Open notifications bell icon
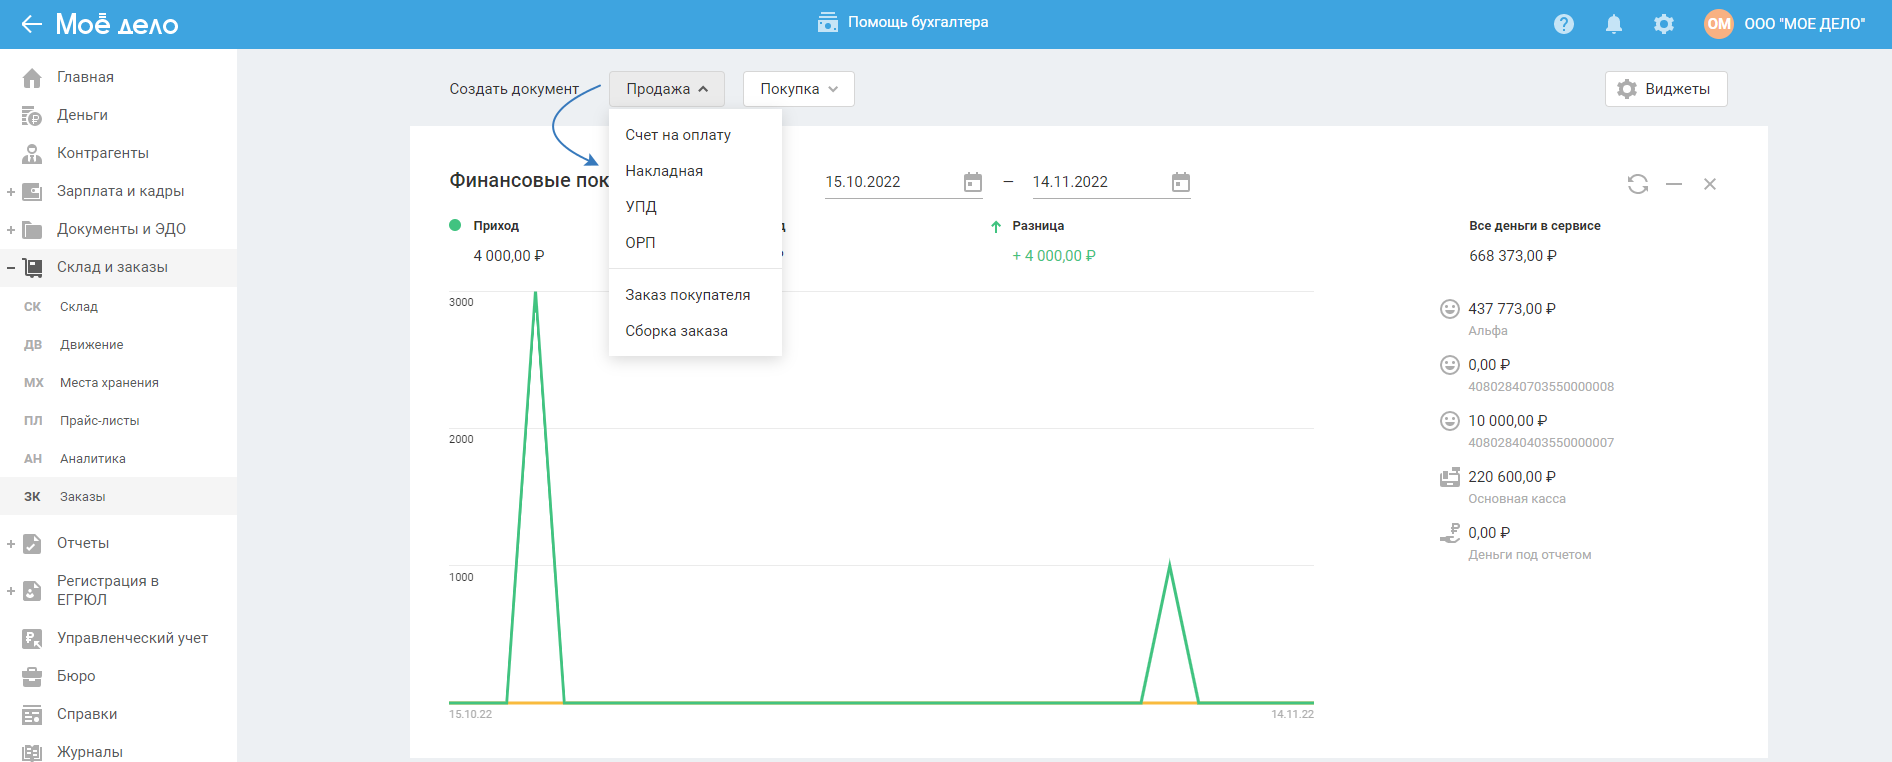The width and height of the screenshot is (1892, 762). 1614,24
